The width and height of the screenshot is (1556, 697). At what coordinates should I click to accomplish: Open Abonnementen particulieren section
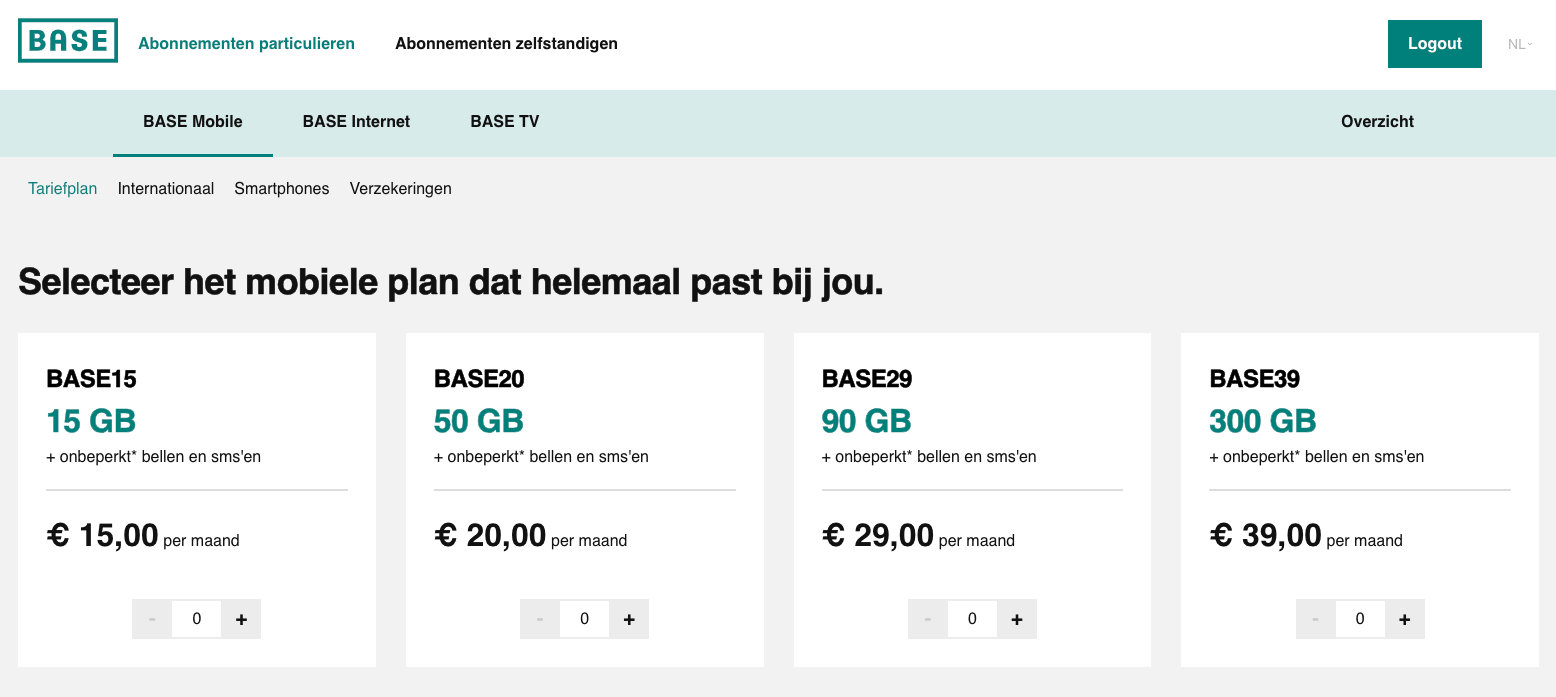click(246, 44)
